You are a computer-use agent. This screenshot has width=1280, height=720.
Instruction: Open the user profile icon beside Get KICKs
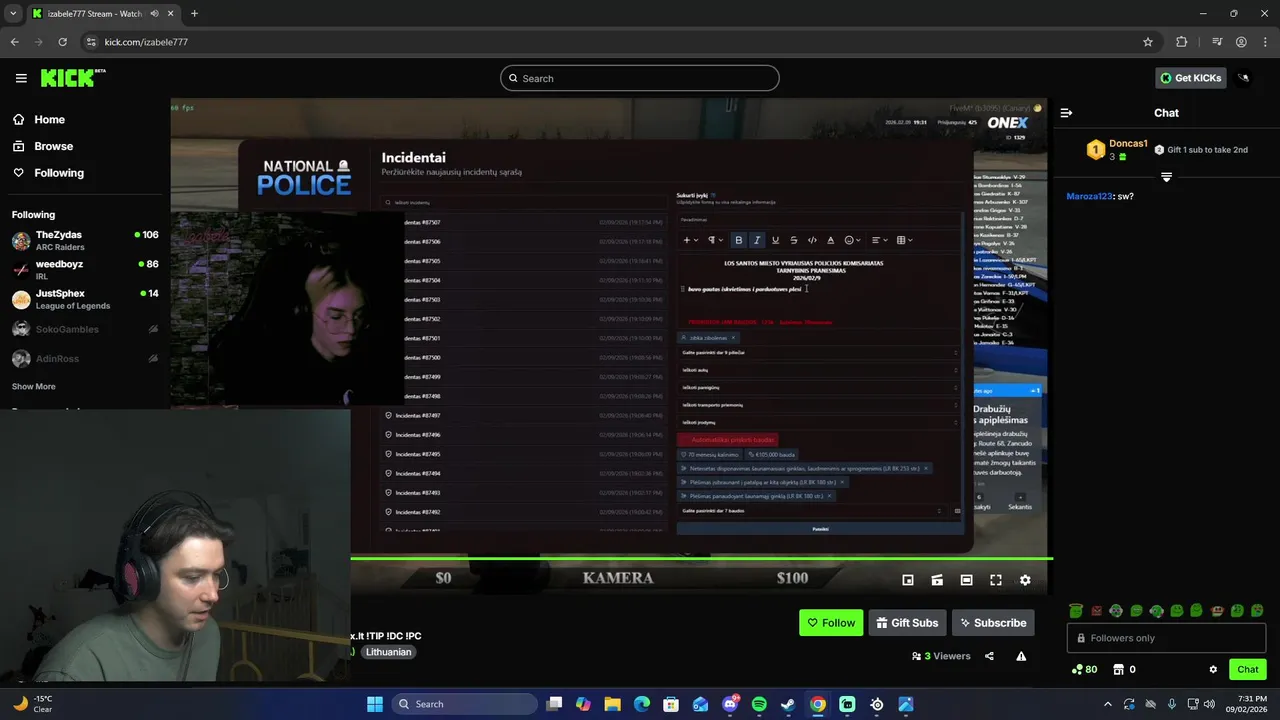1243,78
